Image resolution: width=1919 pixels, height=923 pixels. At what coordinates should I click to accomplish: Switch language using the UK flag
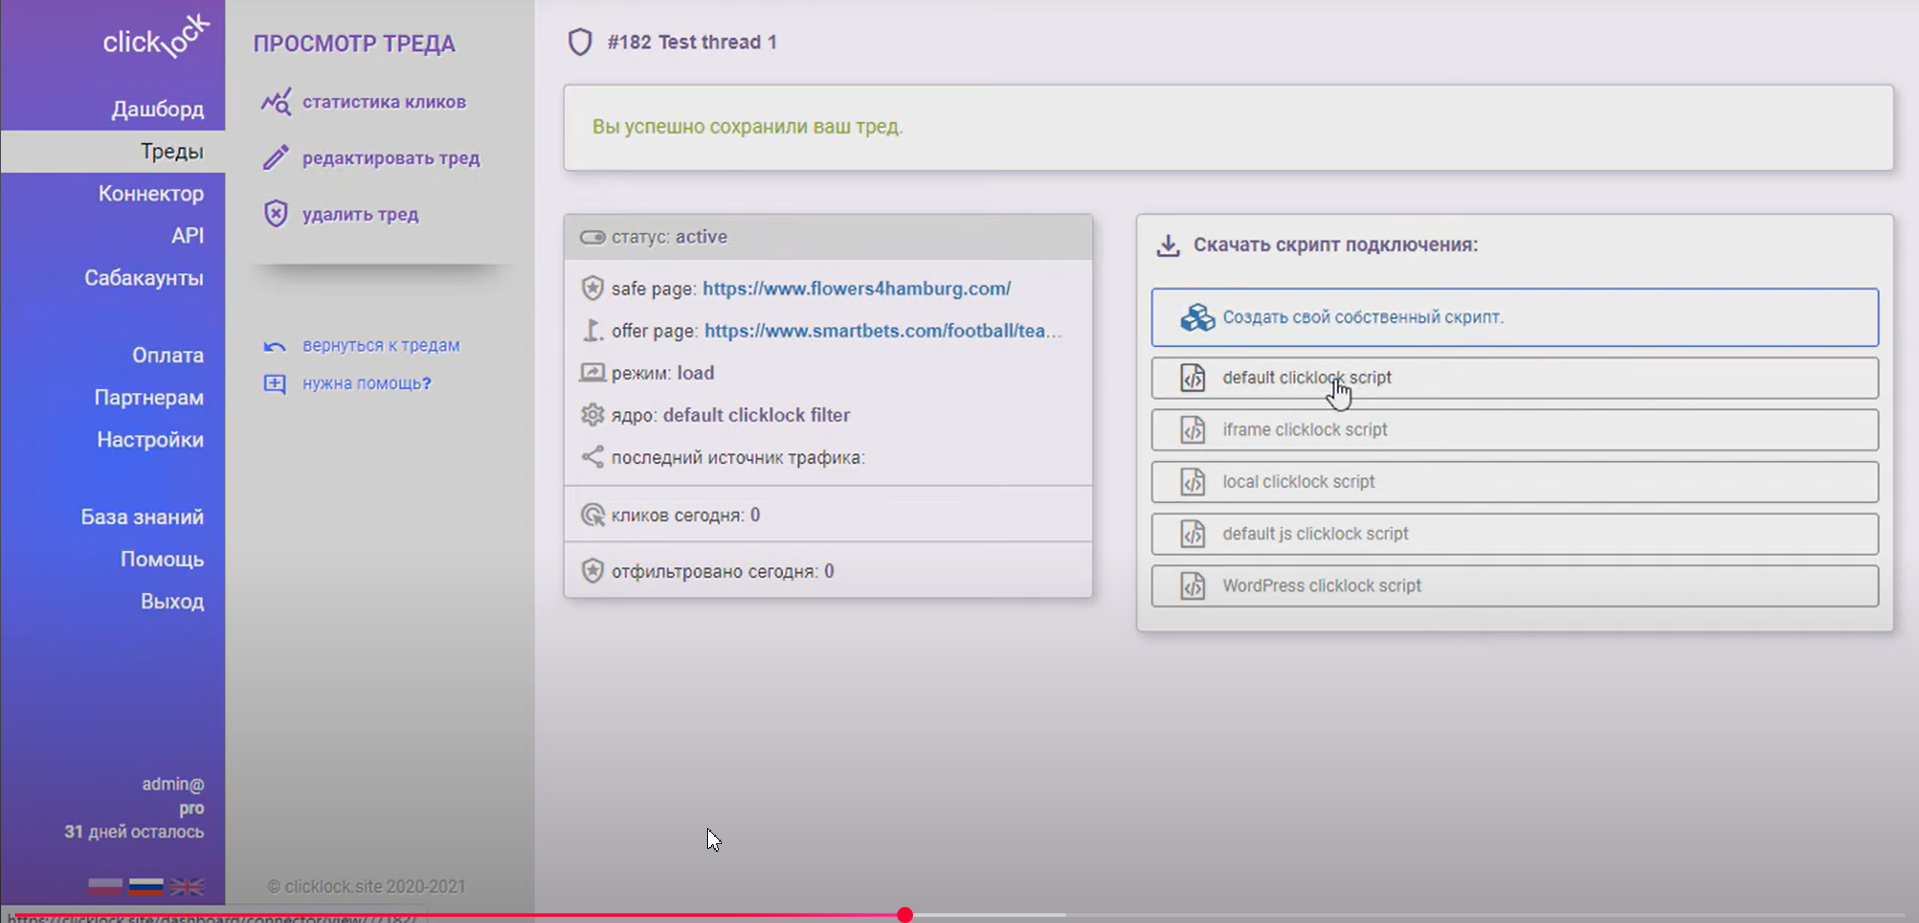click(187, 886)
